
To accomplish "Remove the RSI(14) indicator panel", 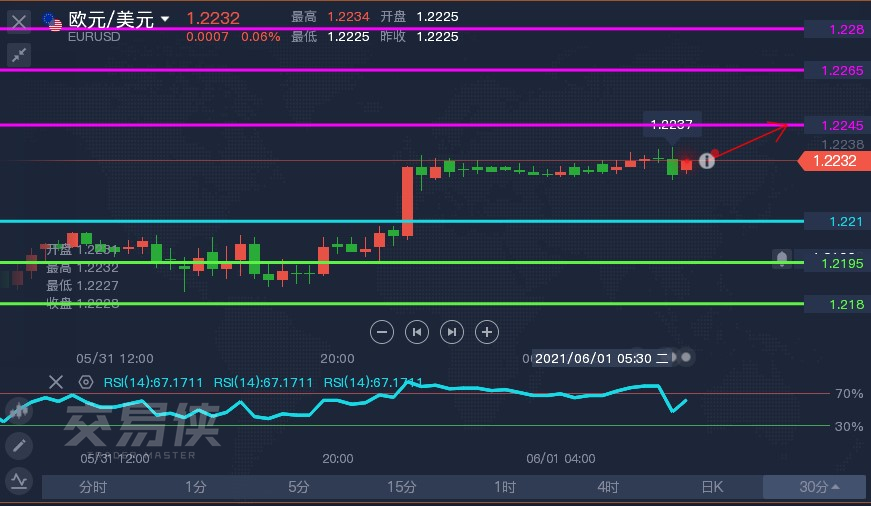I will point(56,382).
